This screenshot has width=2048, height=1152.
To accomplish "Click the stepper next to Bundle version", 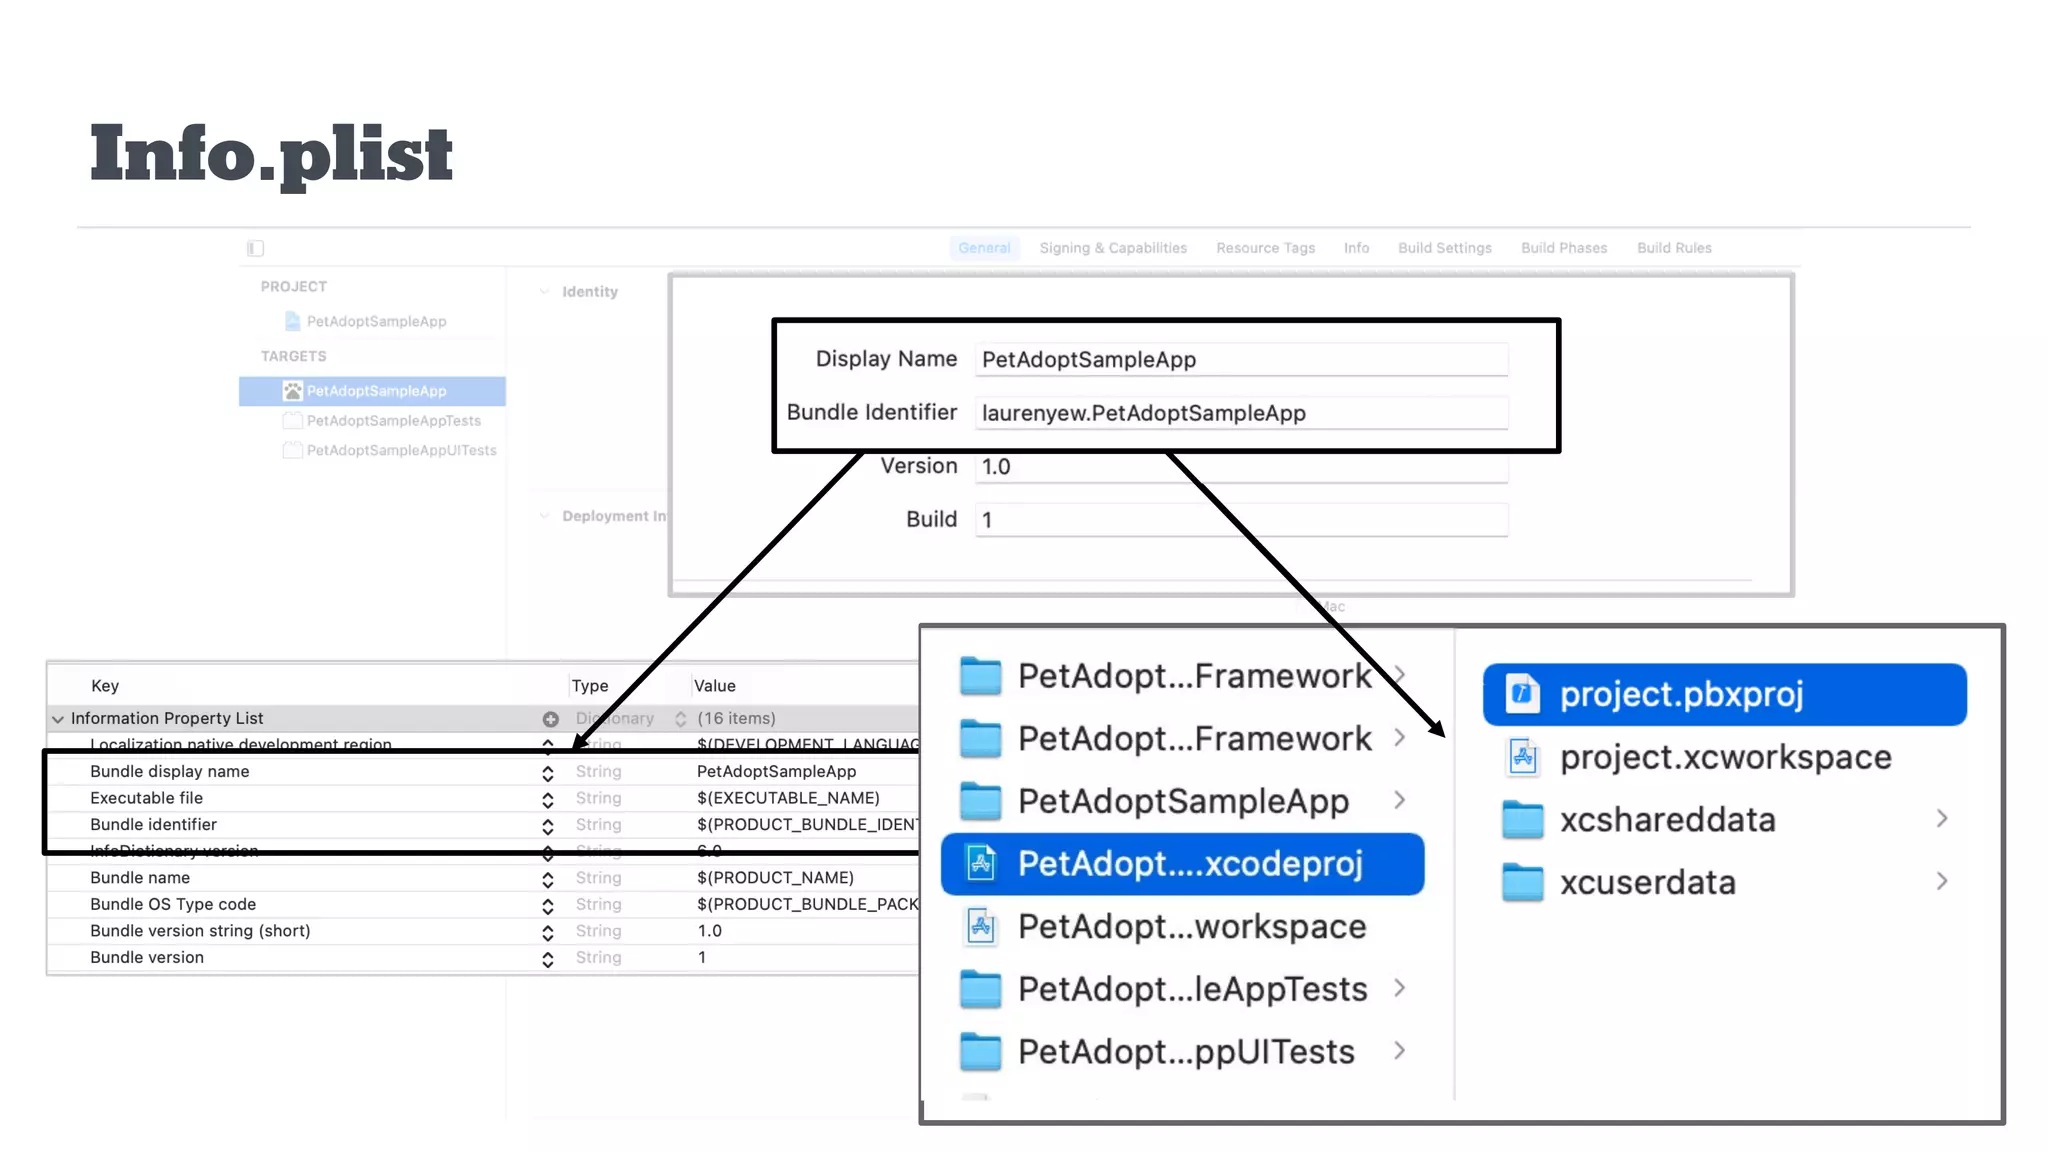I will [x=548, y=959].
